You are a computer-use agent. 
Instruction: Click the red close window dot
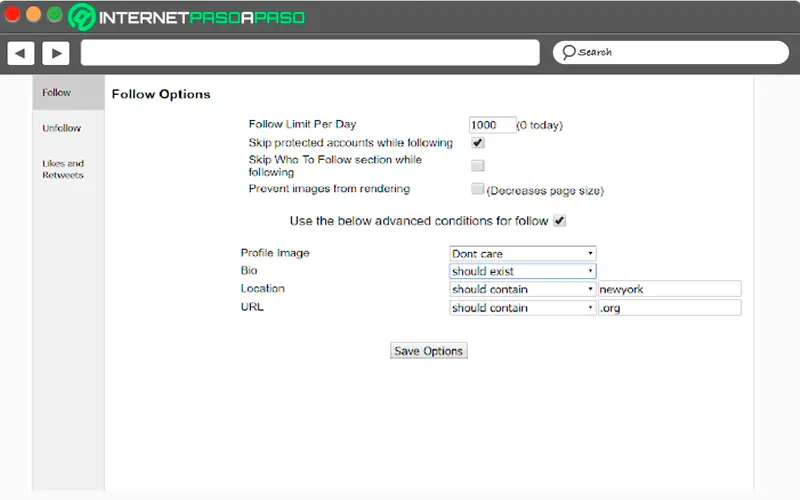coord(12,15)
